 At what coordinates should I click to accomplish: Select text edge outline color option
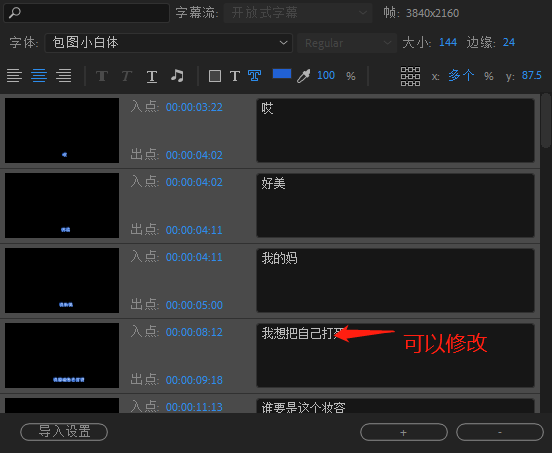[x=255, y=76]
